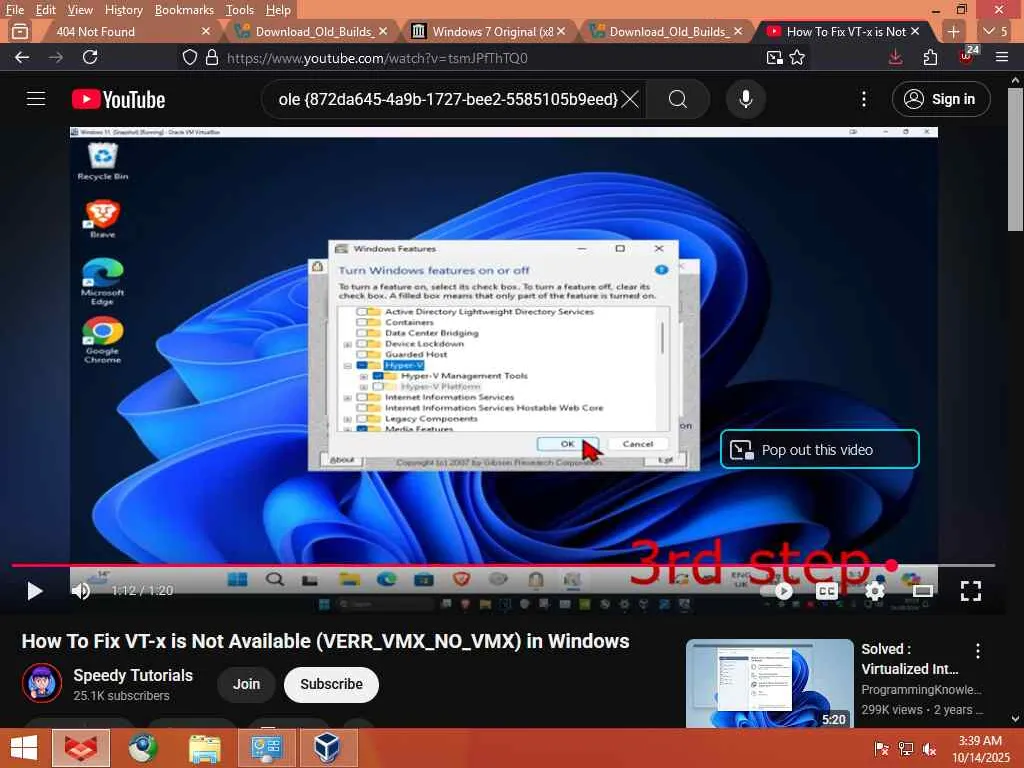Click picture-in-picture icon in address bar

click(775, 57)
